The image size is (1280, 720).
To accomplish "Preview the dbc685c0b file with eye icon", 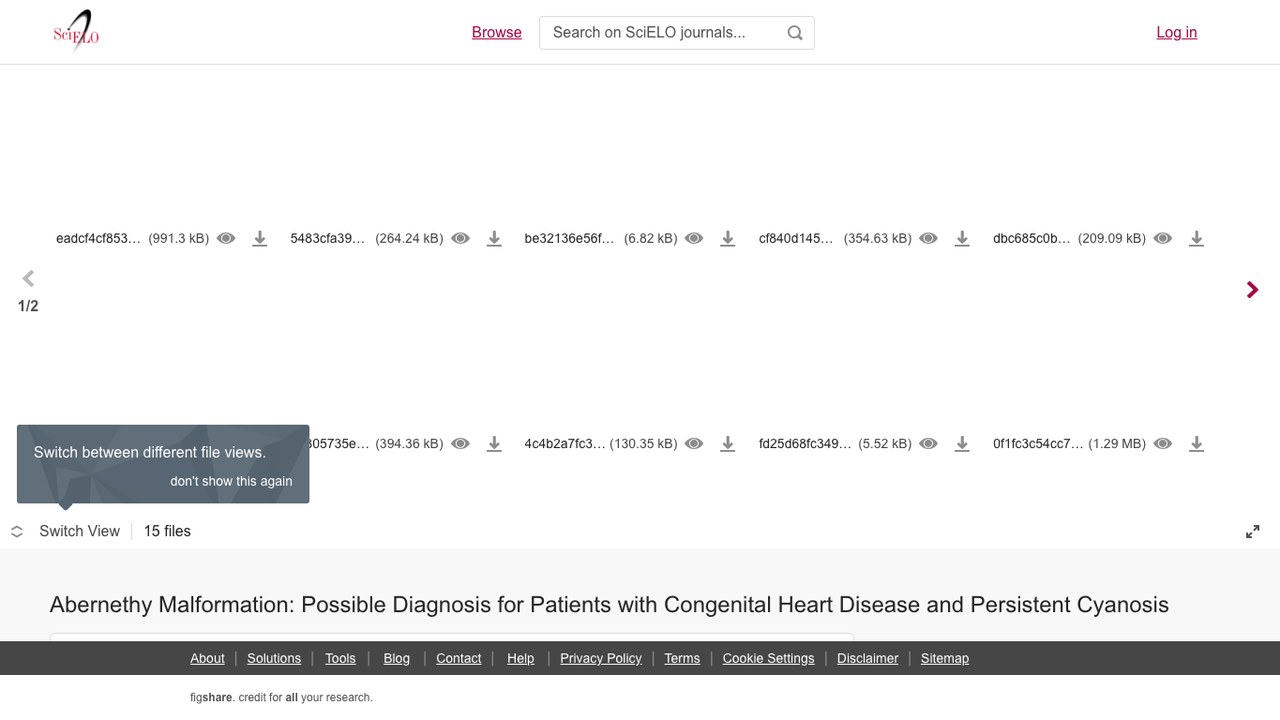I will point(1162,238).
